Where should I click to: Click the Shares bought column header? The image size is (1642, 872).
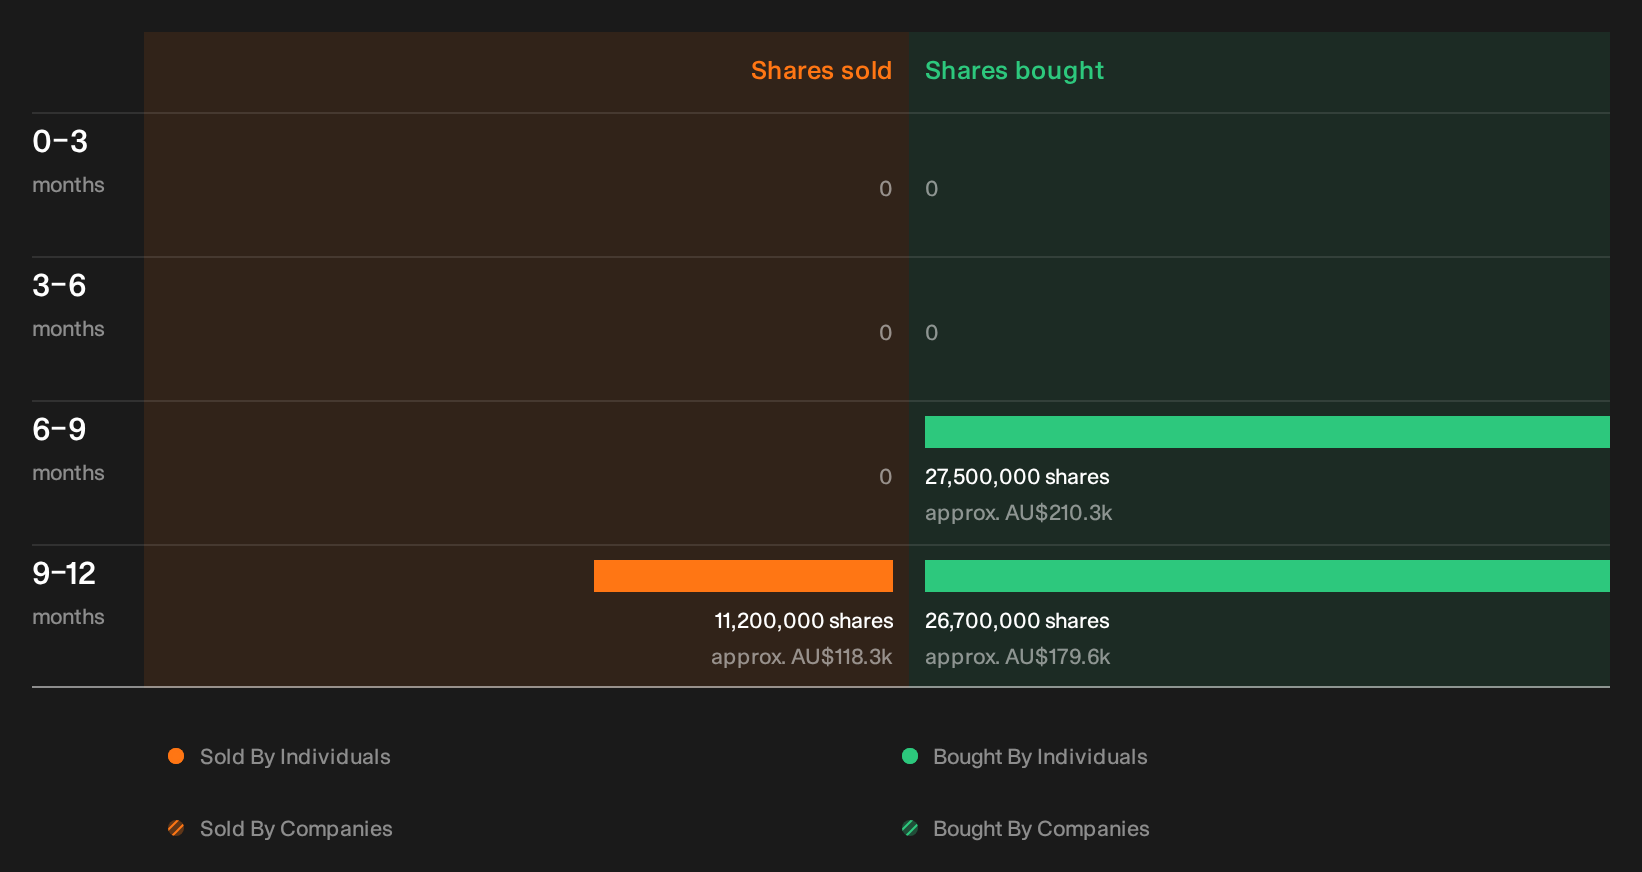pyautogui.click(x=1014, y=71)
